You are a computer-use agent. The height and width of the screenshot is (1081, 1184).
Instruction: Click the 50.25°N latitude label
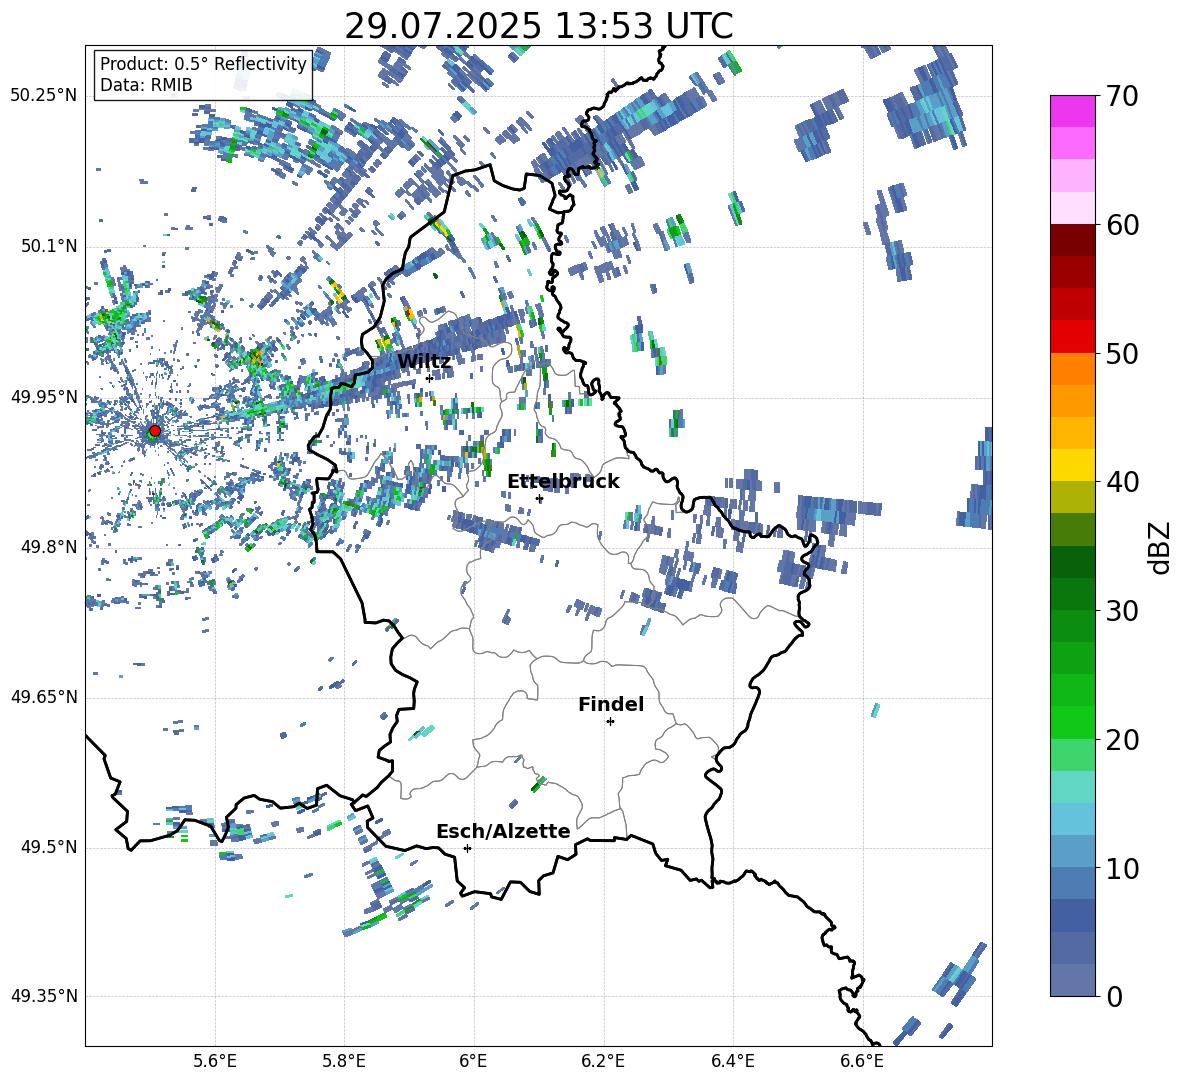point(44,96)
